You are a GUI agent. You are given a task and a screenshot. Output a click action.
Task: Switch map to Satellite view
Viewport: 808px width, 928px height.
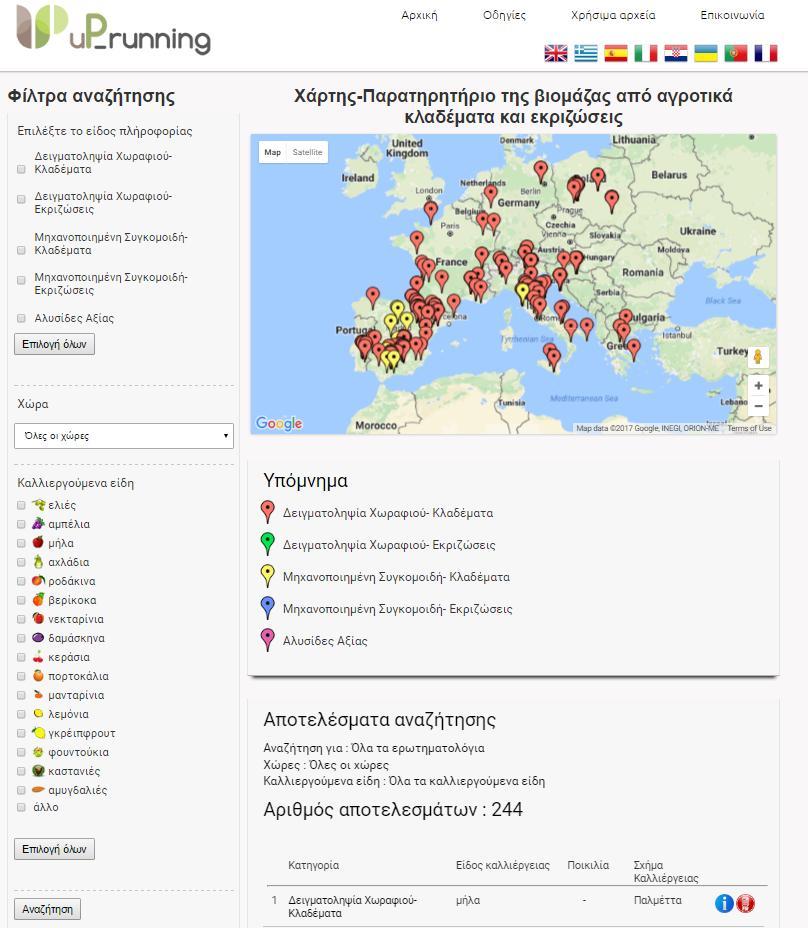pos(307,152)
